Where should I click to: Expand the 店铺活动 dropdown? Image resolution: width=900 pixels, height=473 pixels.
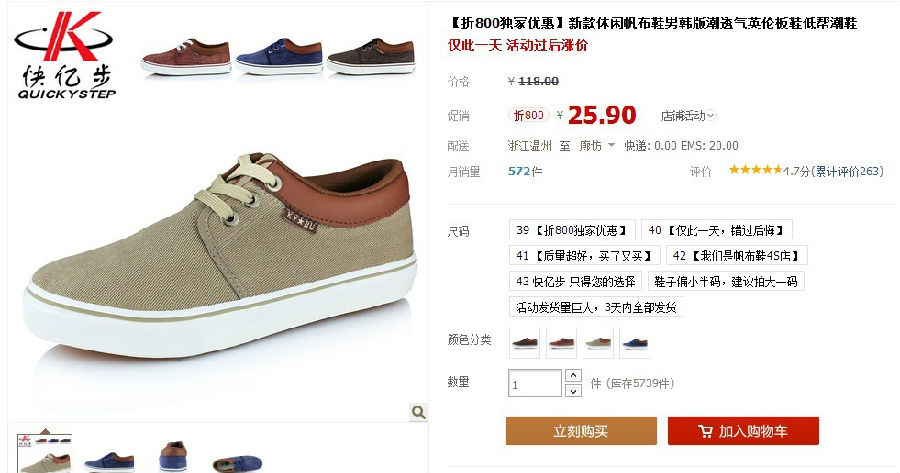pos(688,116)
